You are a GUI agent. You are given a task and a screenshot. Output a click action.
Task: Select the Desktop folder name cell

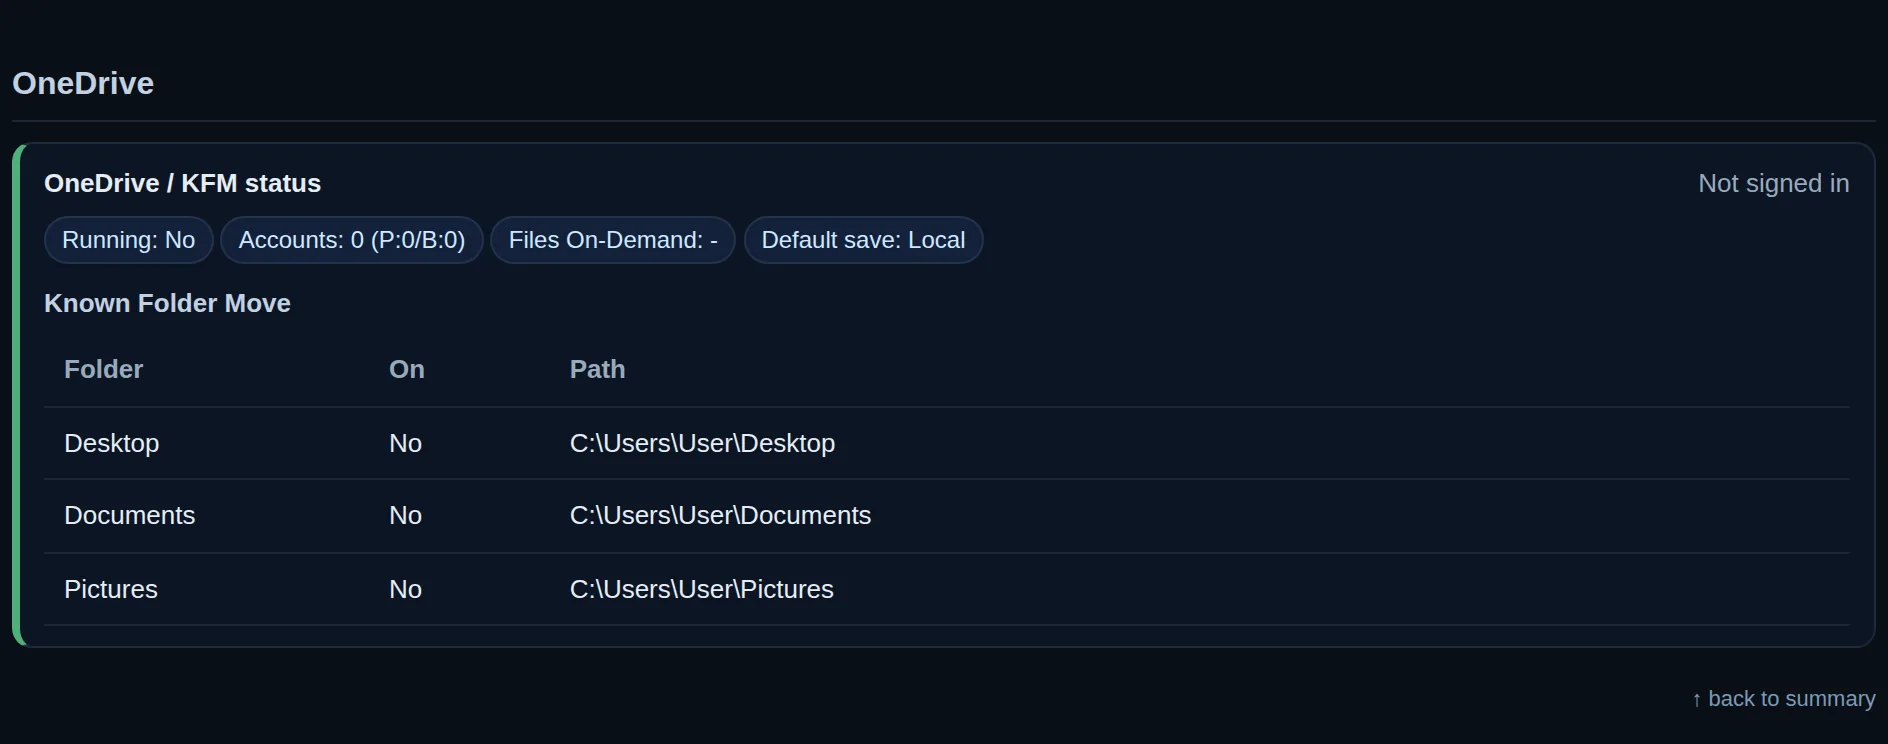[x=112, y=443]
